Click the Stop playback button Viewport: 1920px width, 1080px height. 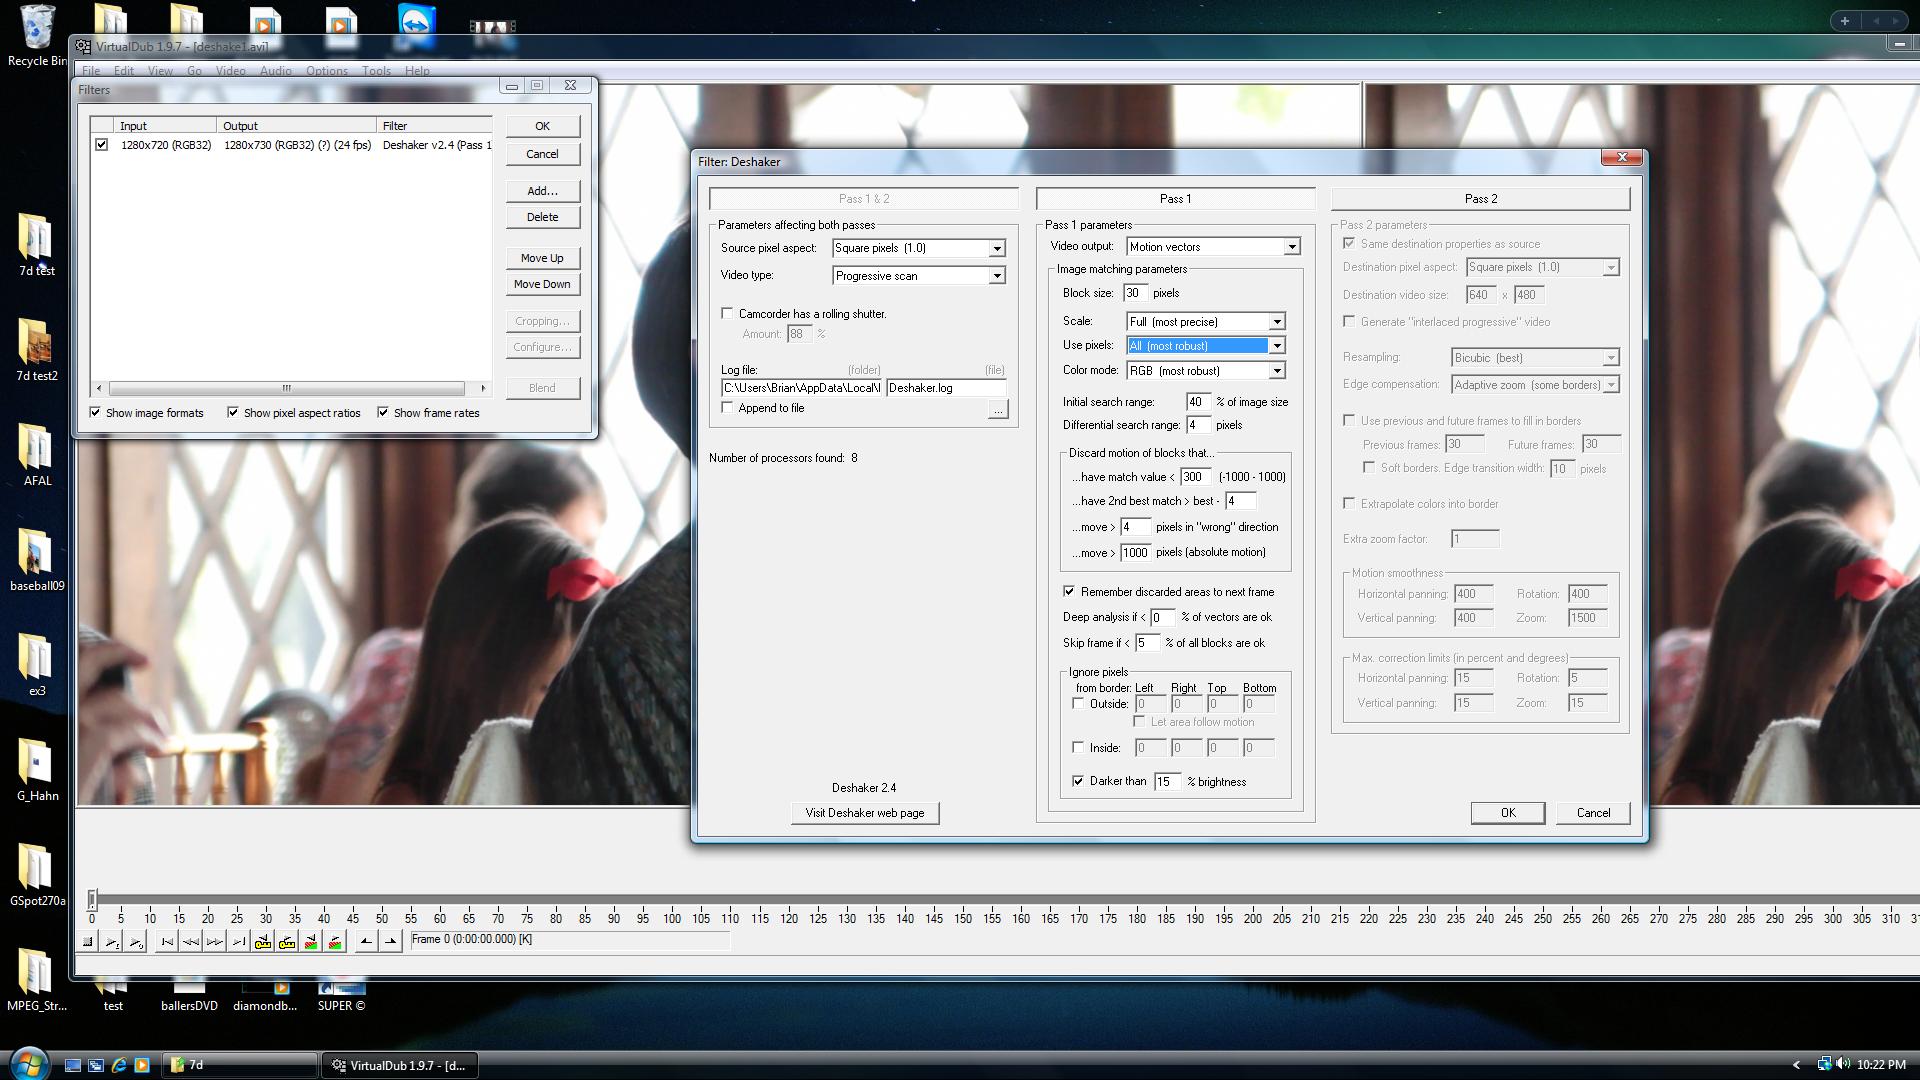[x=88, y=941]
